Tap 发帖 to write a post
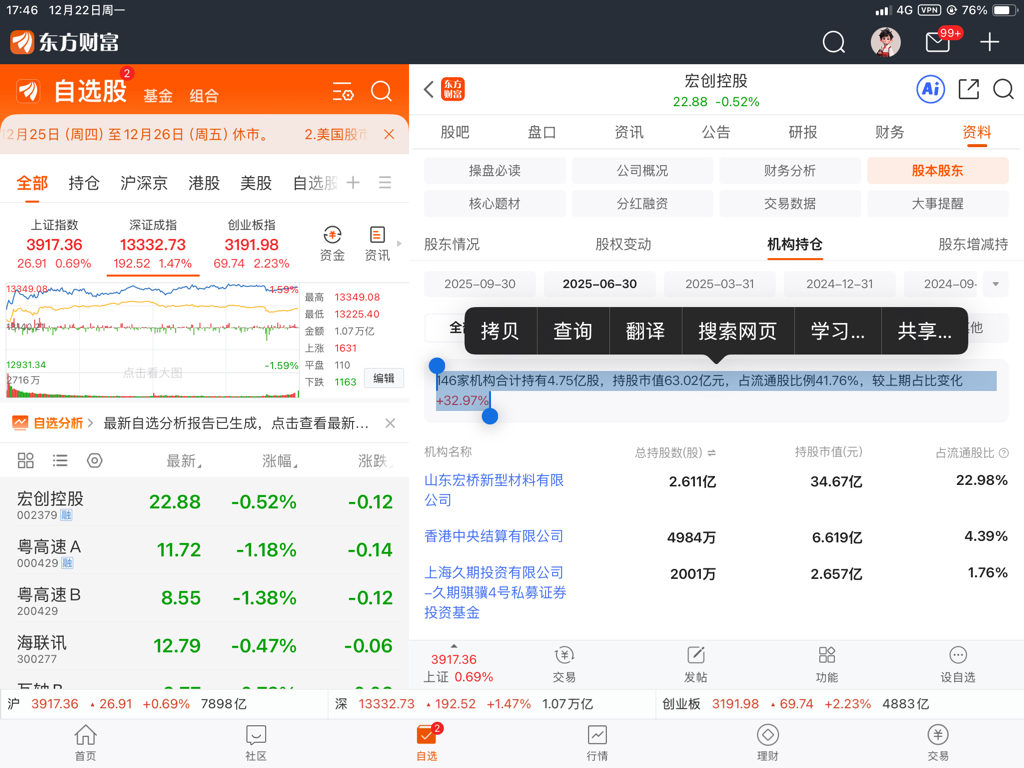 pos(696,665)
